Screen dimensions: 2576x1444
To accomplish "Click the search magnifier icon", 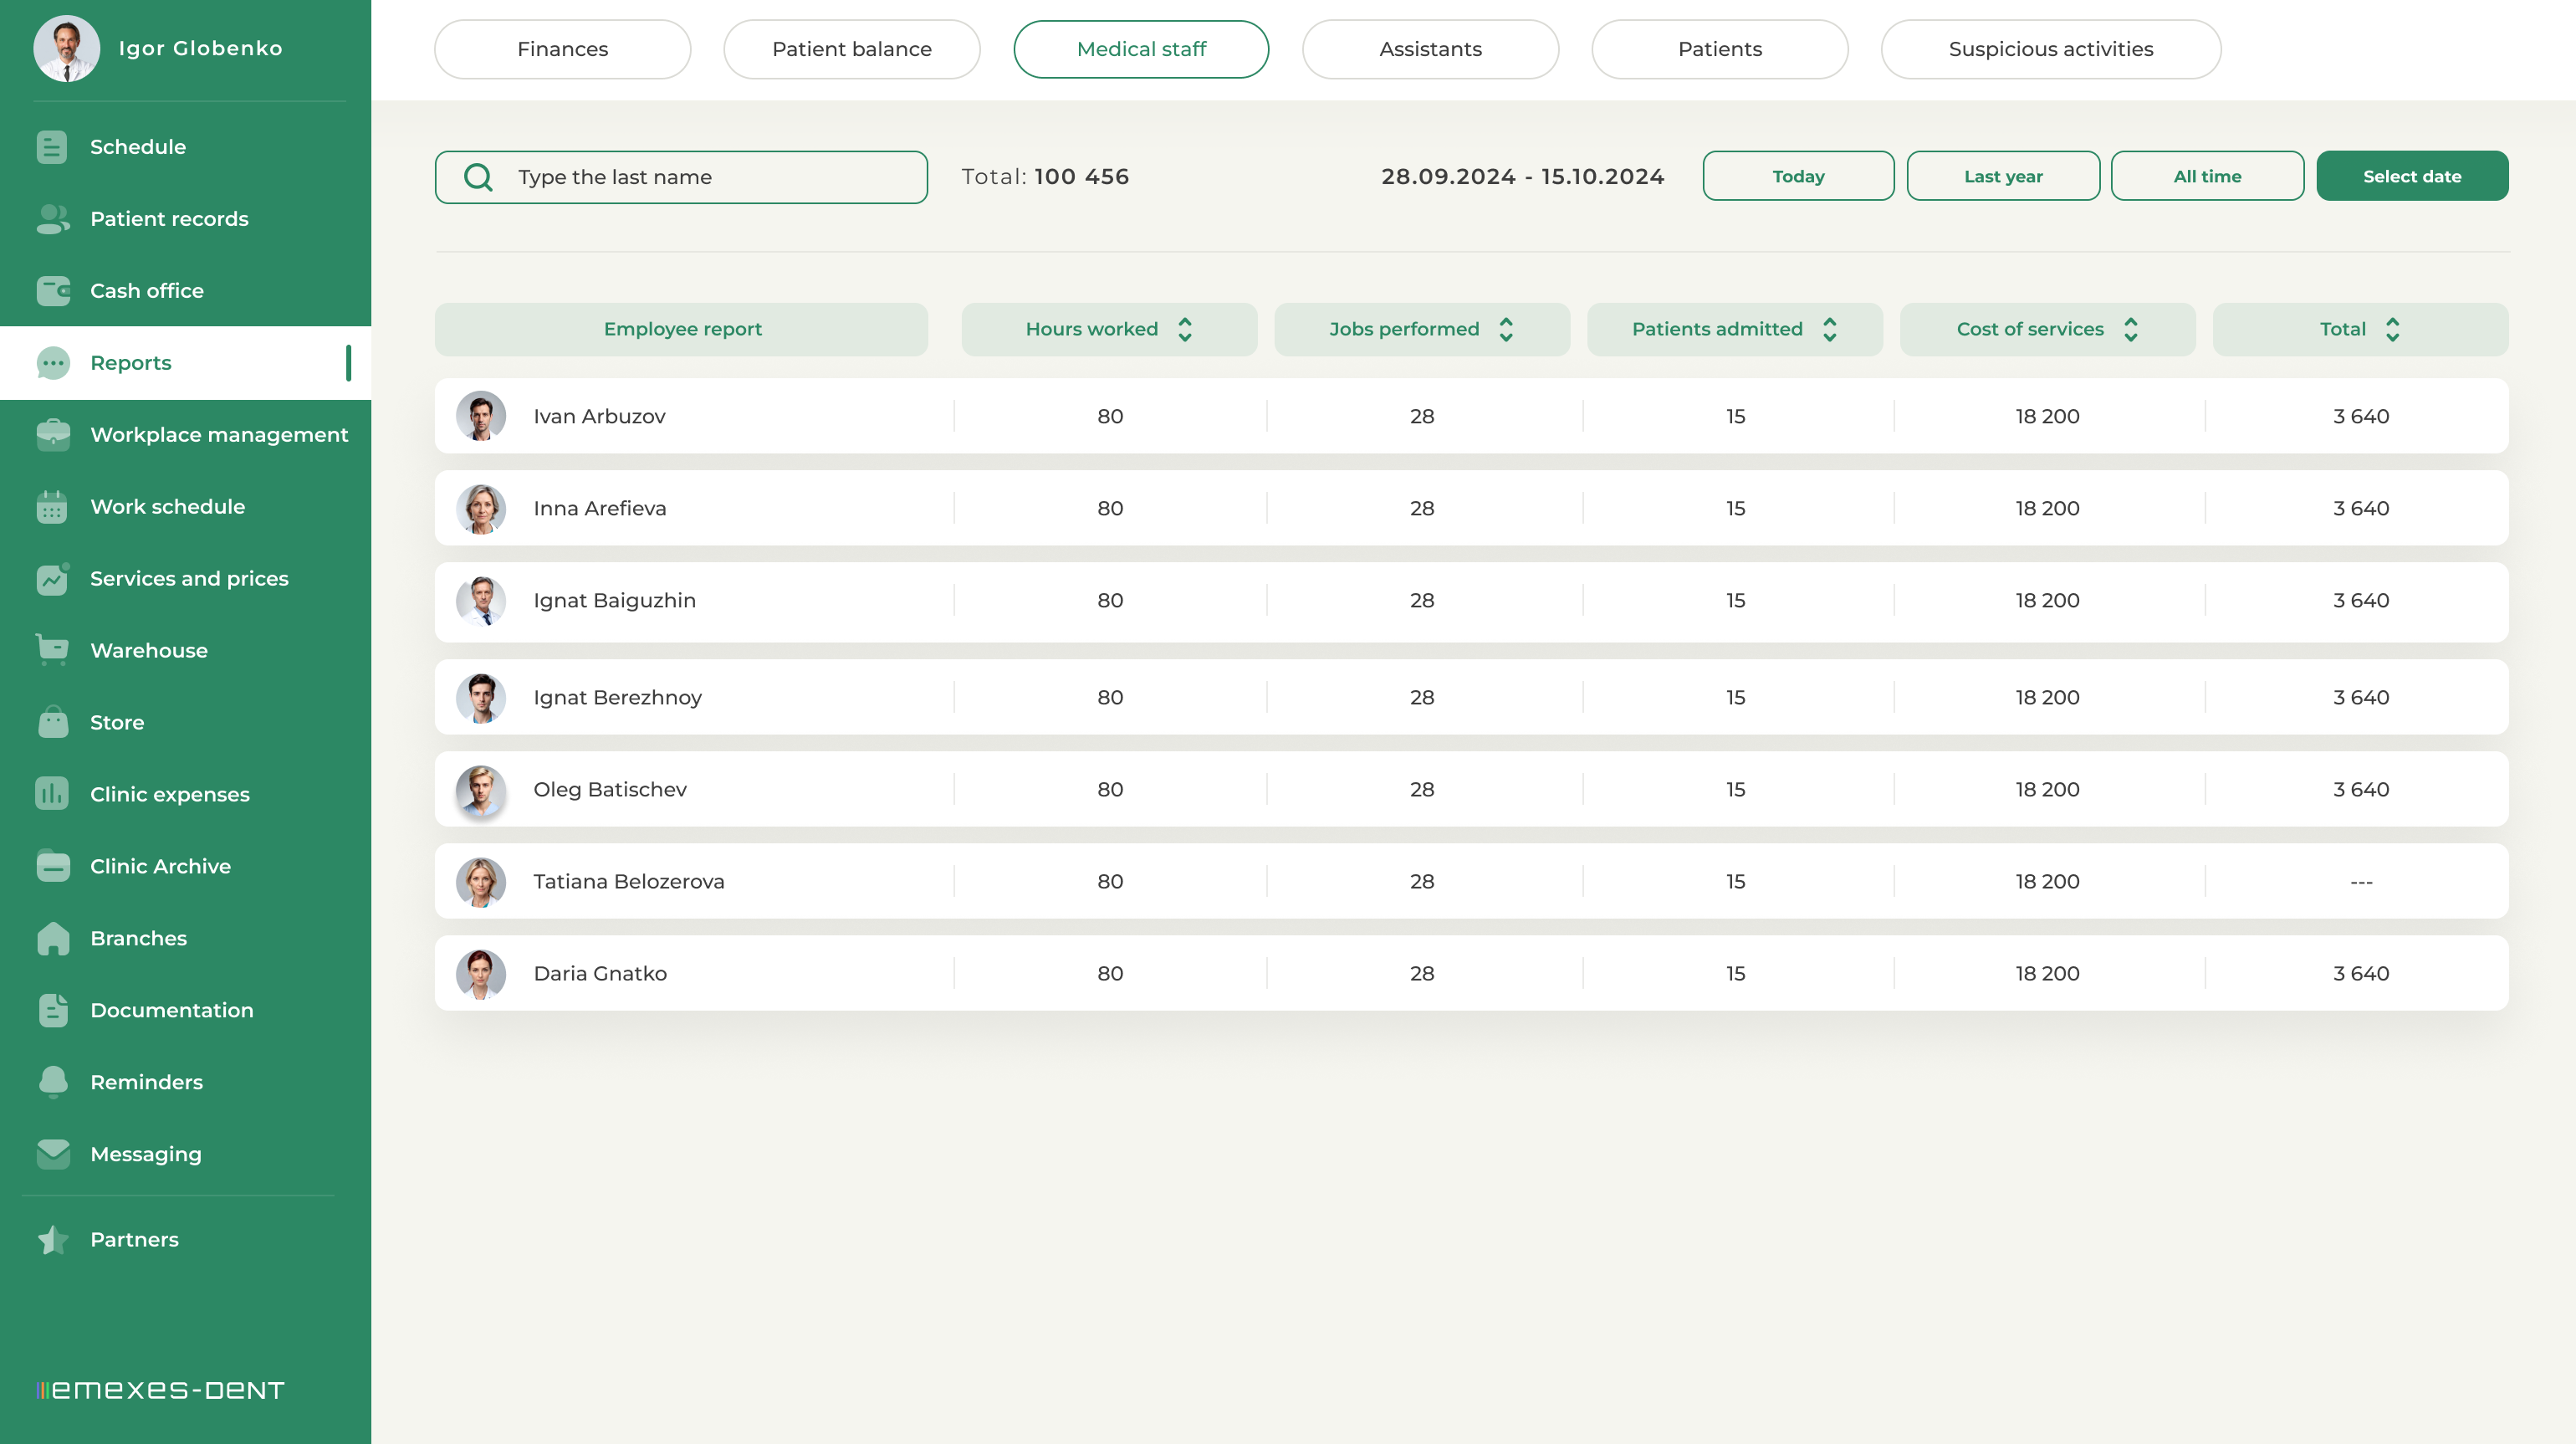I will coord(478,177).
